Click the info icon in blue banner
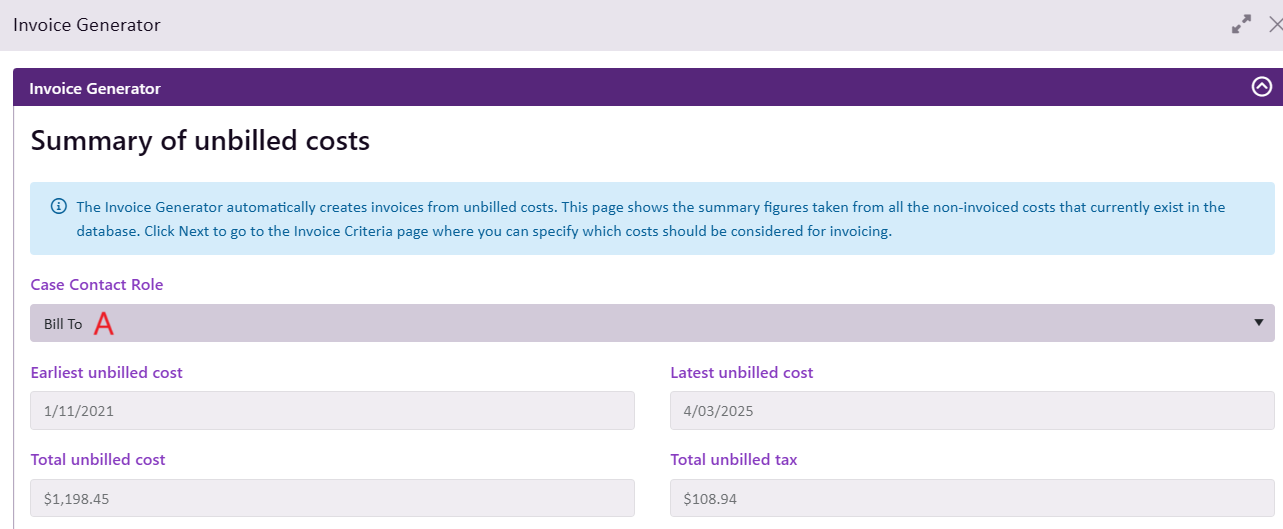The width and height of the screenshot is (1283, 529). 58,207
